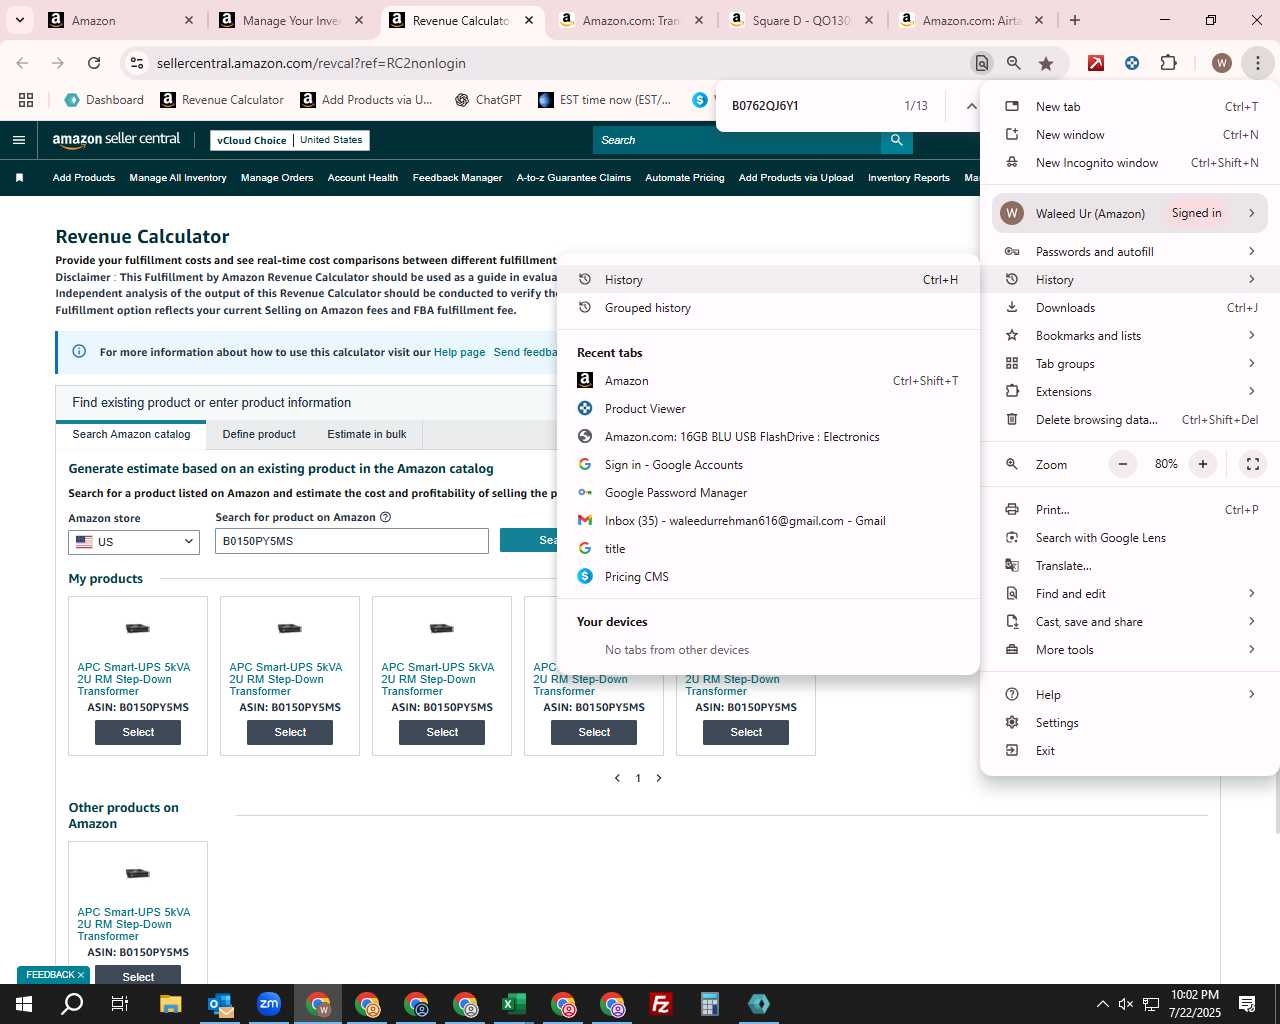The height and width of the screenshot is (1024, 1280).
Task: Switch to Estimate in bulk tab
Action: 367,434
